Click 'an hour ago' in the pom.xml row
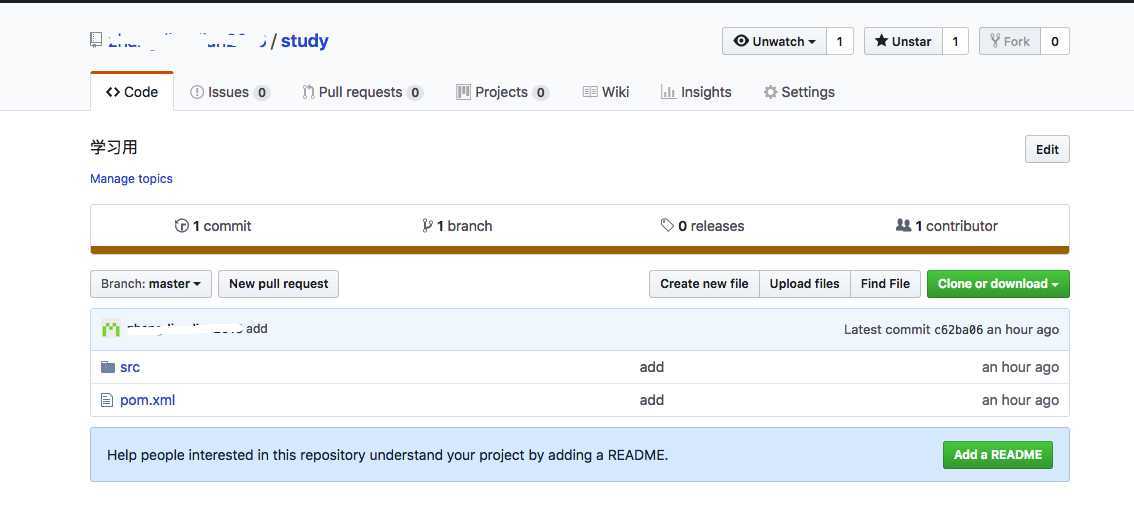This screenshot has height=509, width=1134. pyautogui.click(x=1020, y=400)
